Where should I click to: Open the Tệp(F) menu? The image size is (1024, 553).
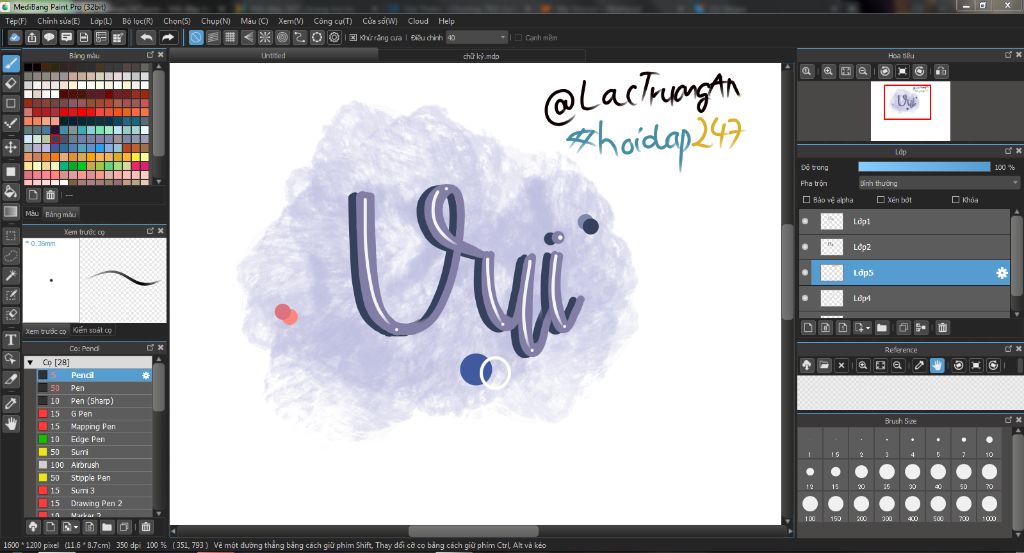click(x=16, y=21)
